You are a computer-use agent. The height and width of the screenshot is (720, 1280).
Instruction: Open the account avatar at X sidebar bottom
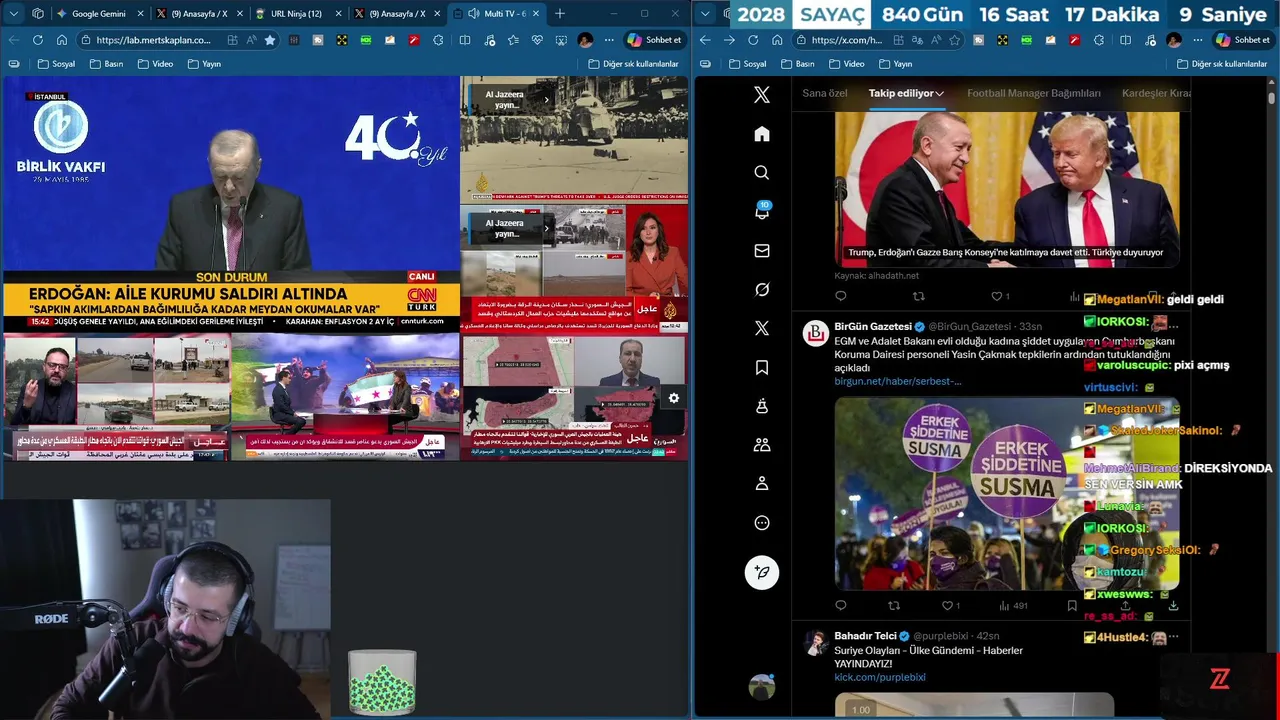coord(762,686)
